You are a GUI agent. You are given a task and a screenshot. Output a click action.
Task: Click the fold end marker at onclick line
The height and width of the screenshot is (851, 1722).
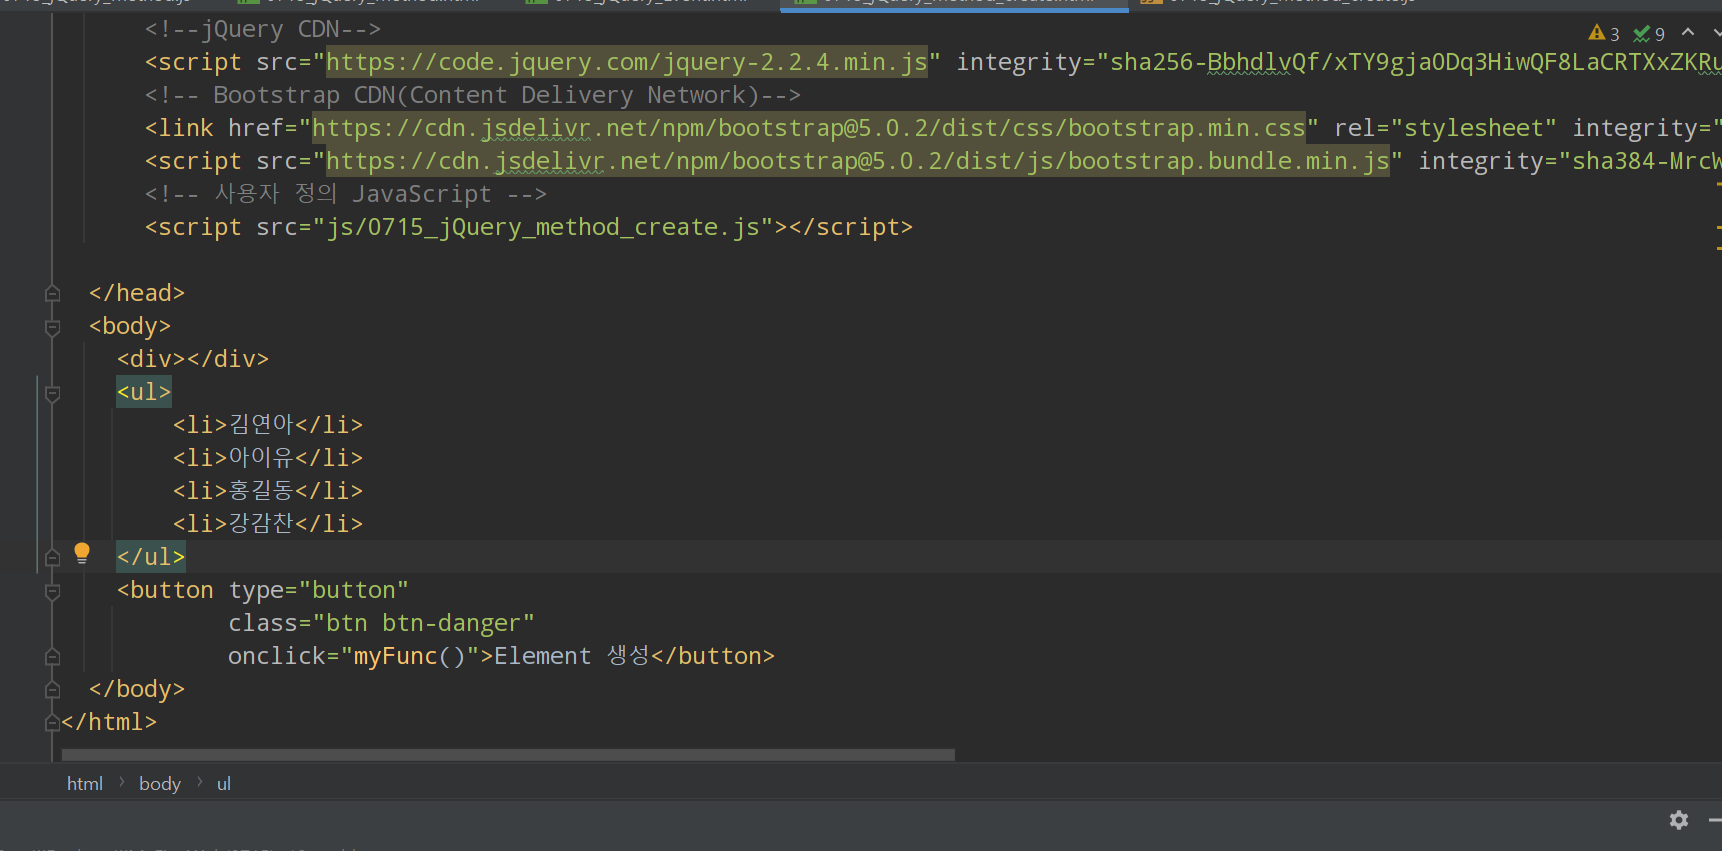pos(53,656)
